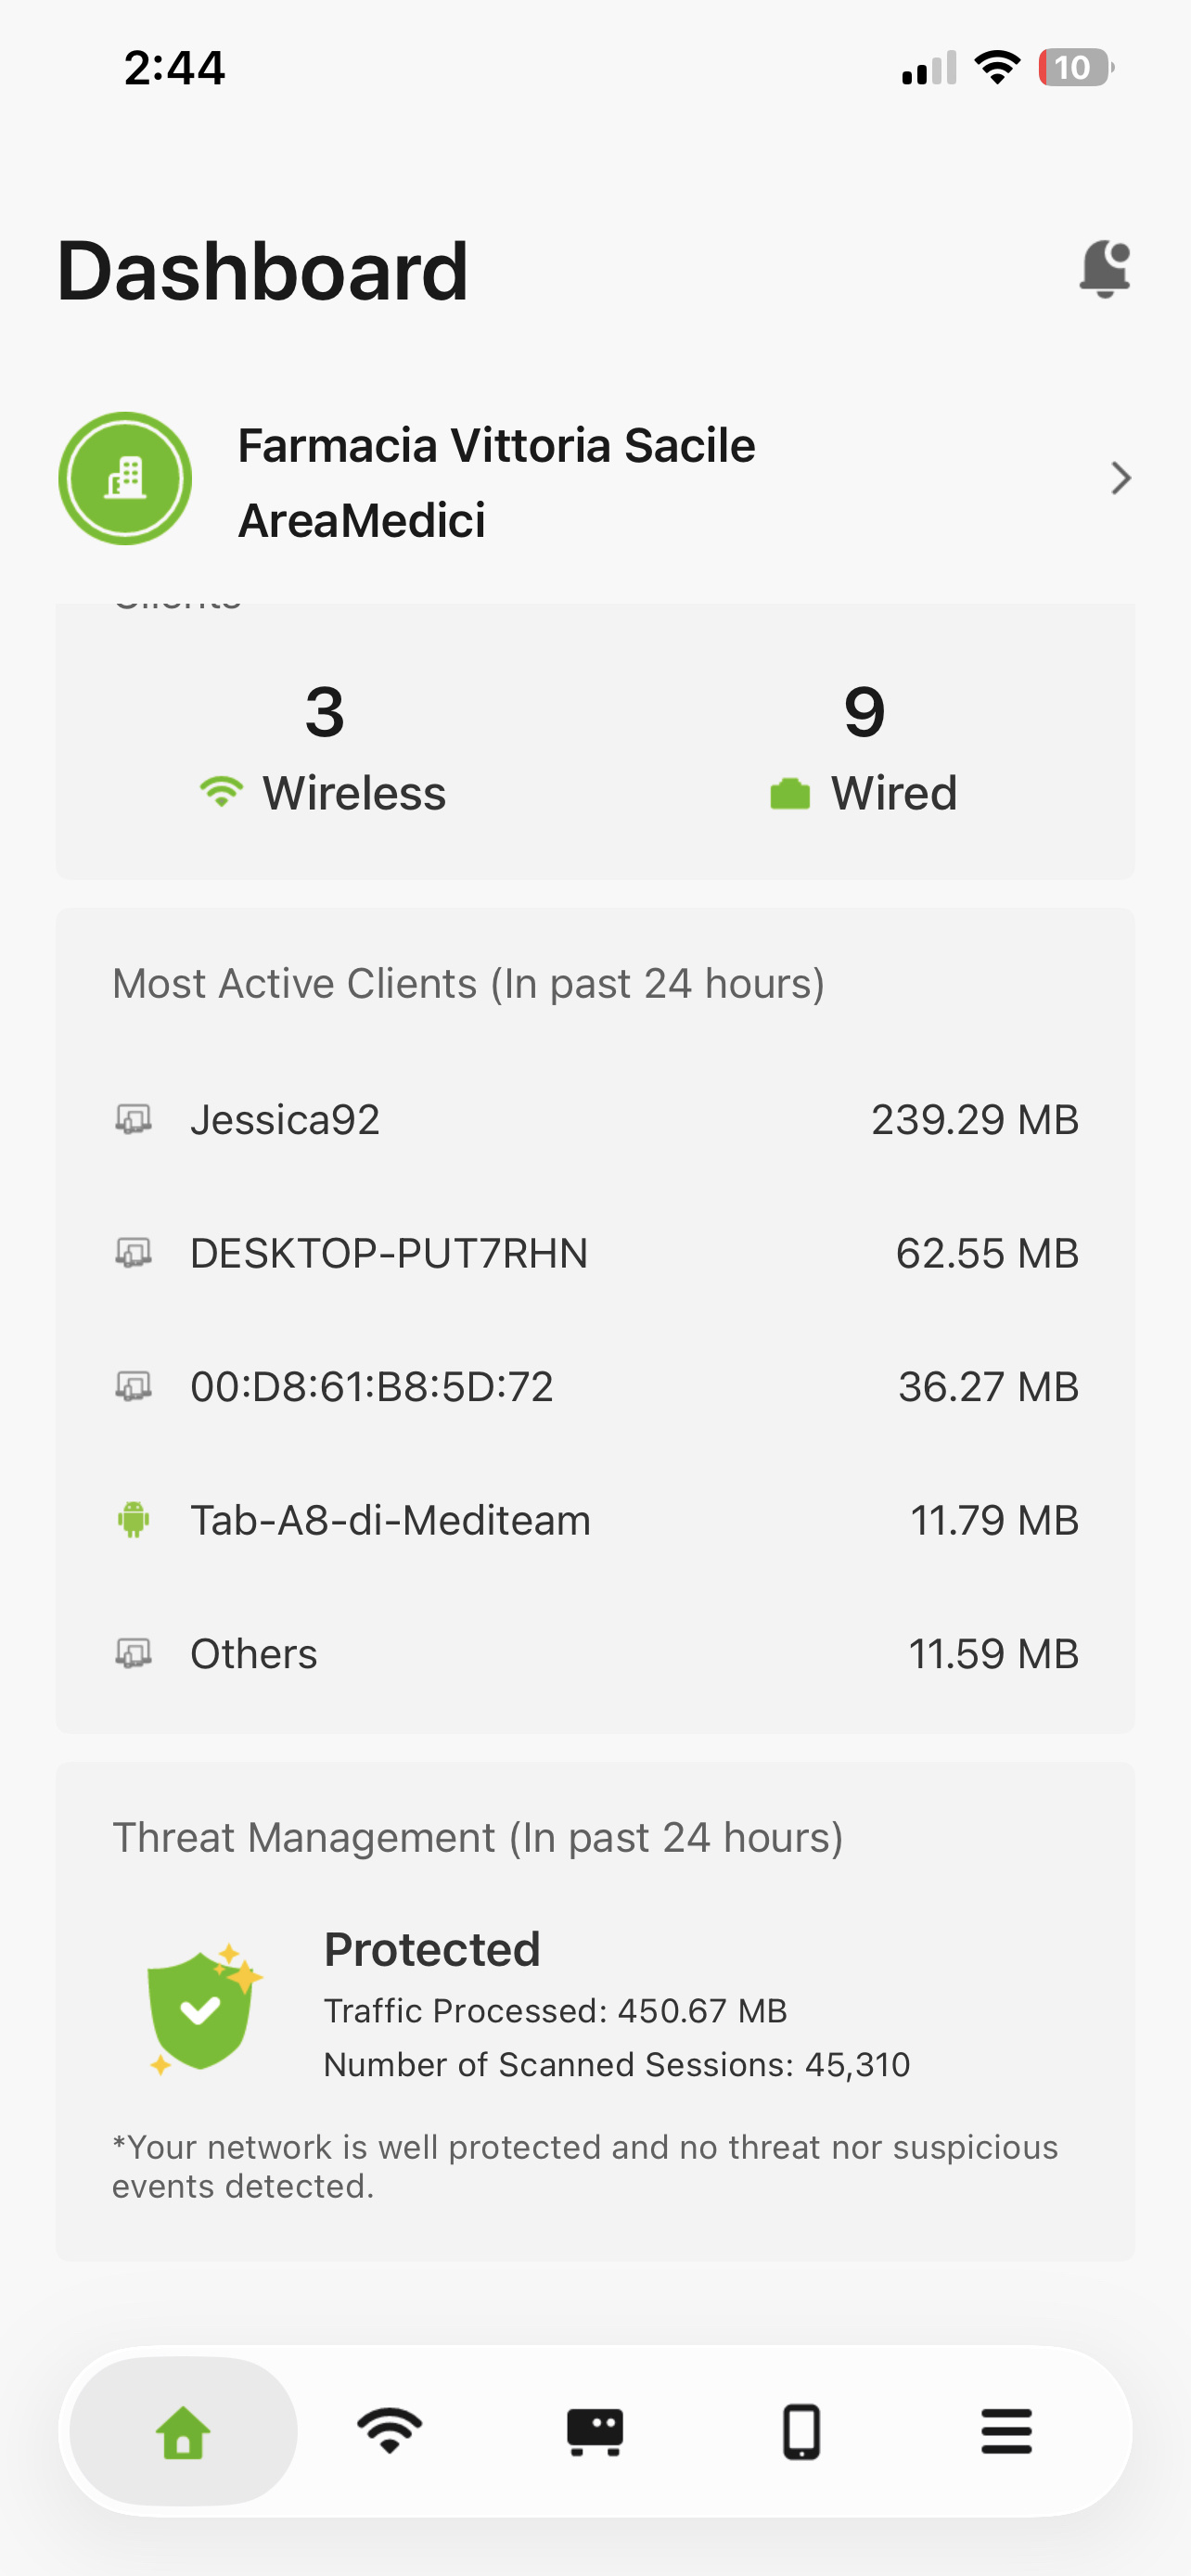Expand site selector chevron arrow
Viewport: 1191px width, 2576px height.
[x=1121, y=478]
